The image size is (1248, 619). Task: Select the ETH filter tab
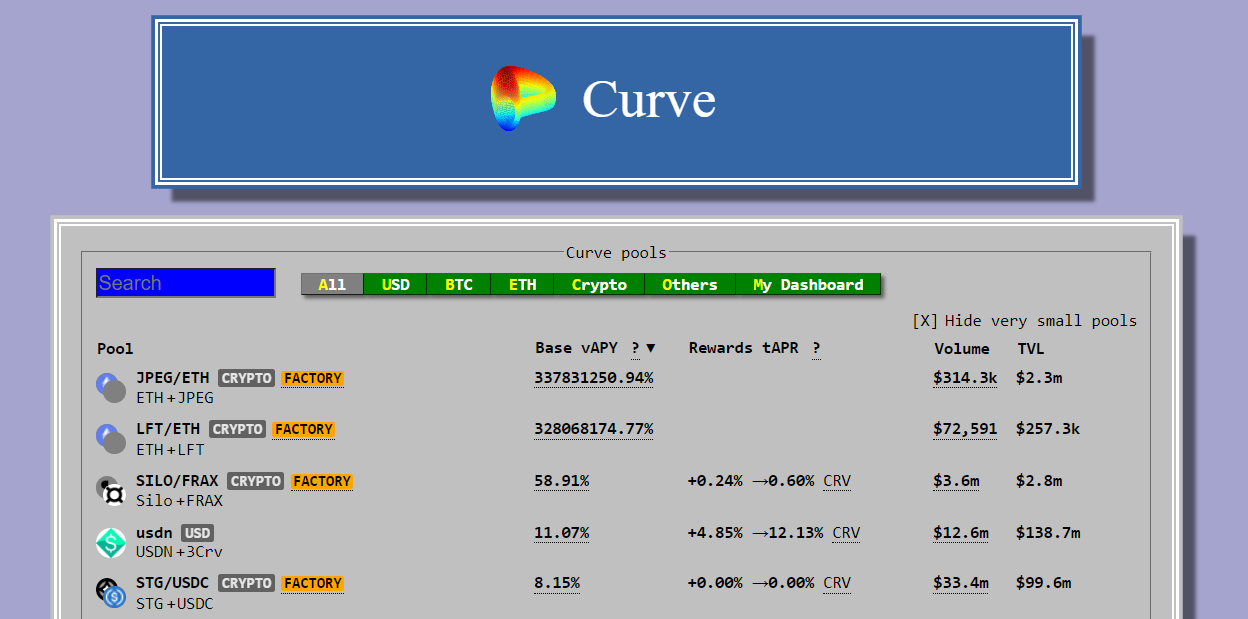coord(522,285)
